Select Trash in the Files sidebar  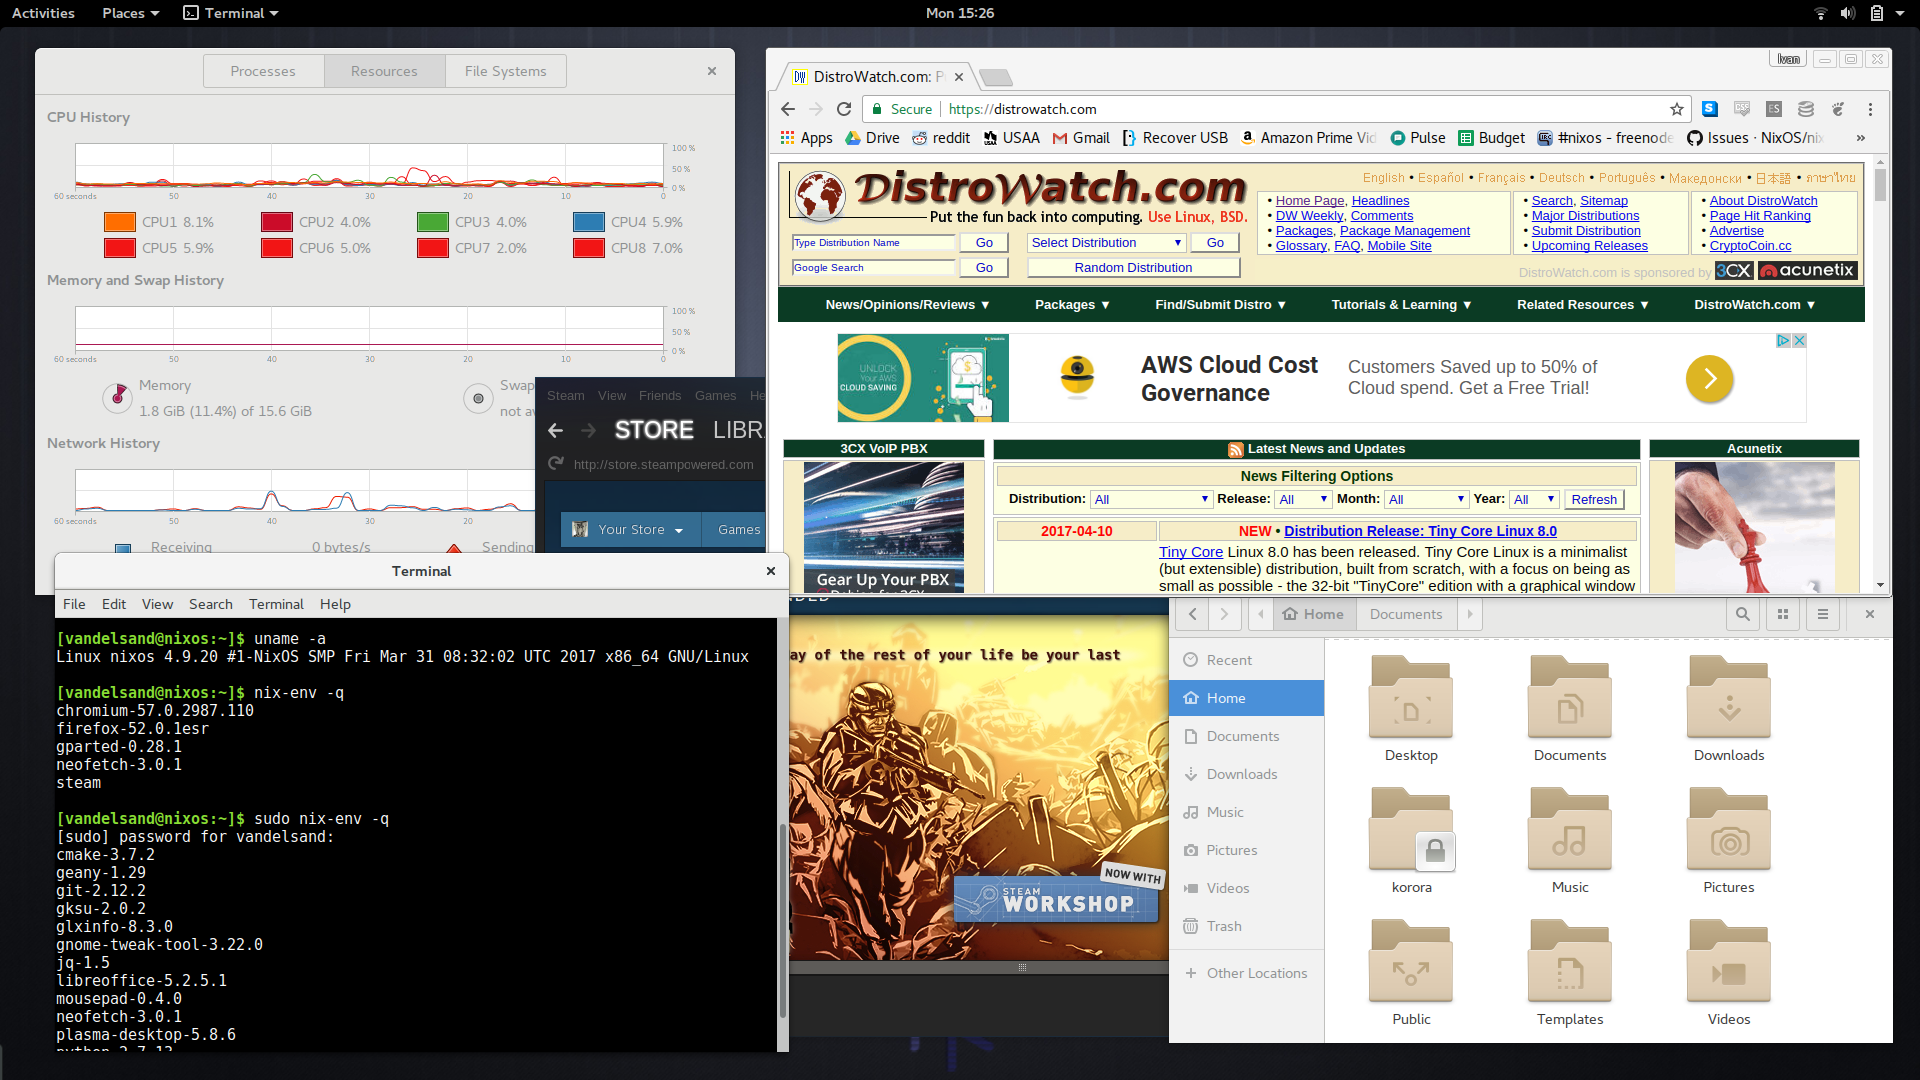coord(1246,926)
